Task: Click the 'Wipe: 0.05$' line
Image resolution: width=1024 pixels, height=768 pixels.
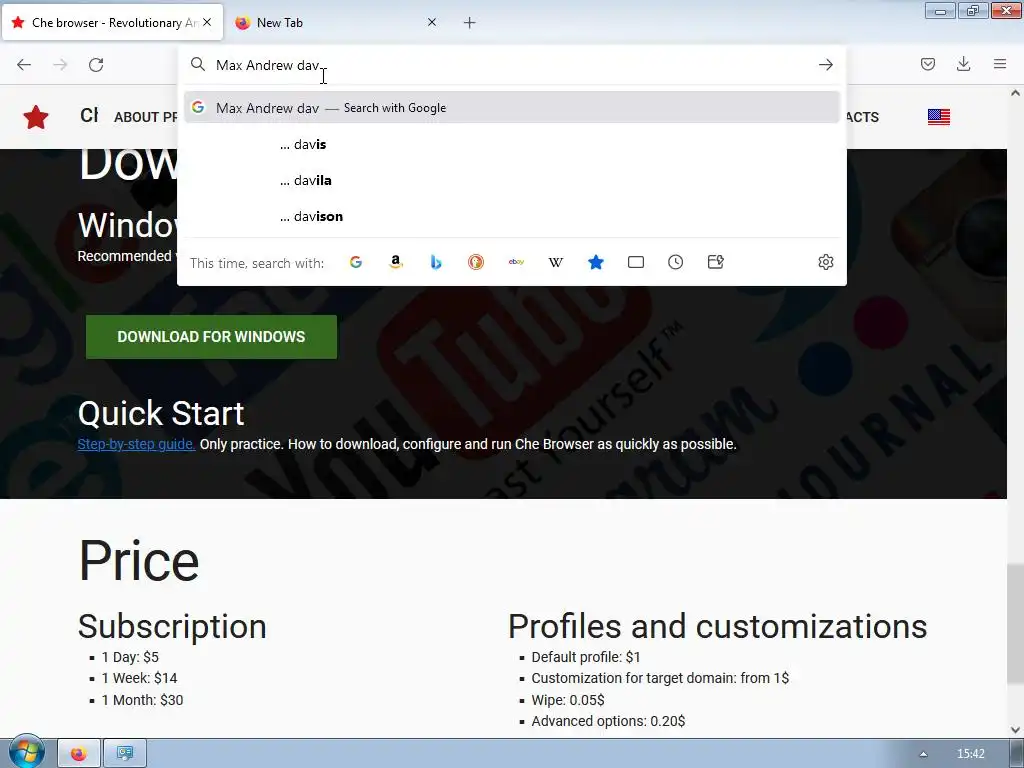Action: pos(568,700)
